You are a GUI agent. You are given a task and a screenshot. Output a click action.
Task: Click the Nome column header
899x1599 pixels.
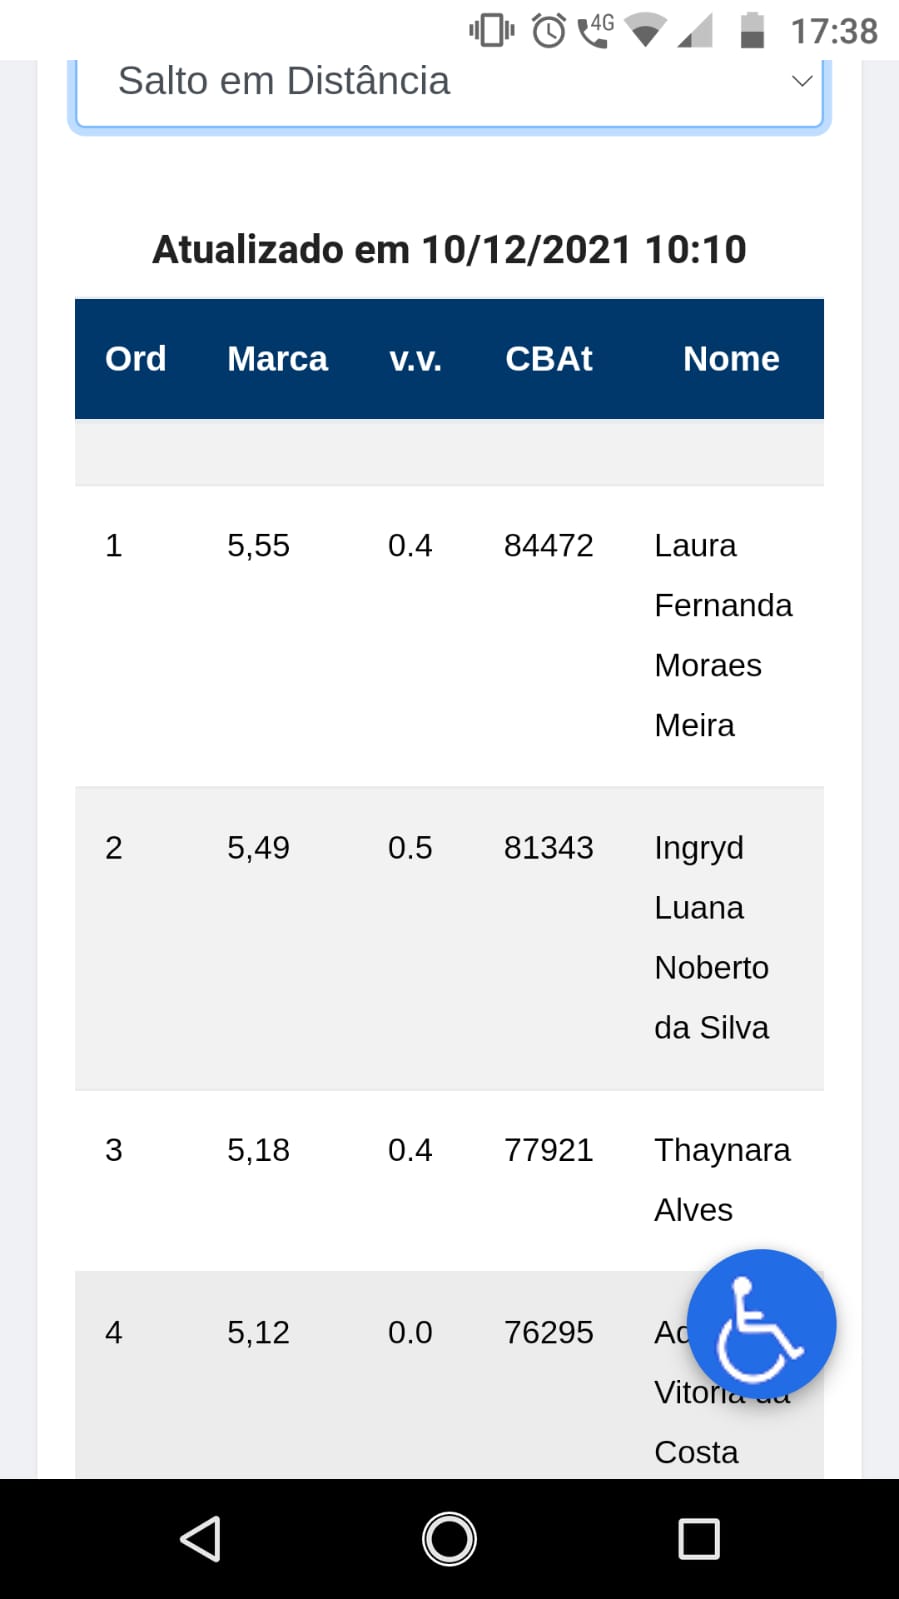pyautogui.click(x=731, y=359)
